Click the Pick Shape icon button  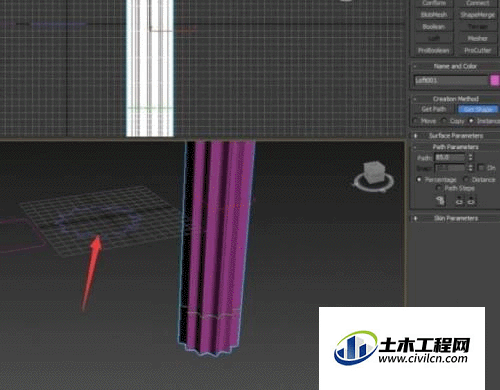[441, 201]
